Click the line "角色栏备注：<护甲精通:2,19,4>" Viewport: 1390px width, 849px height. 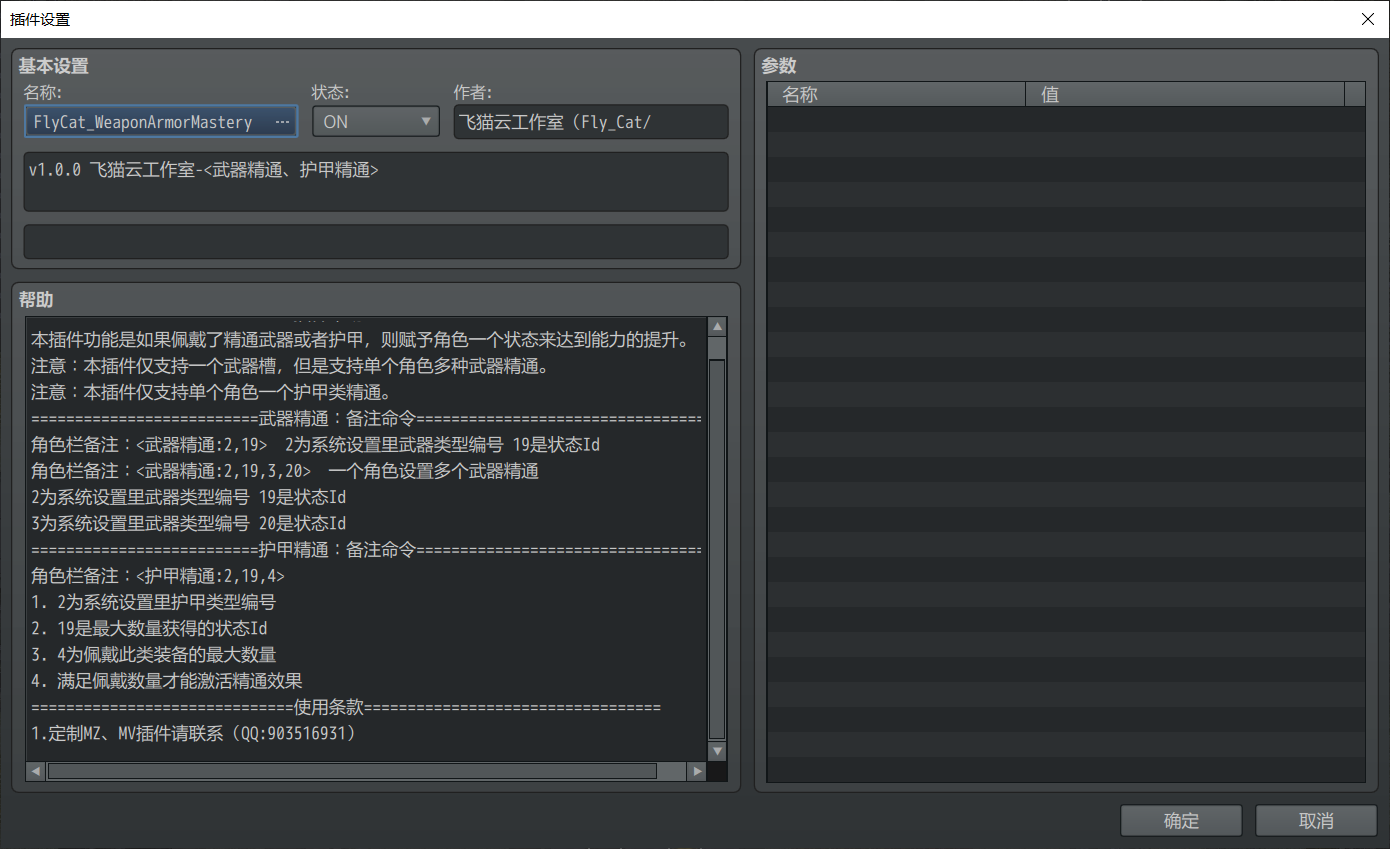click(158, 576)
